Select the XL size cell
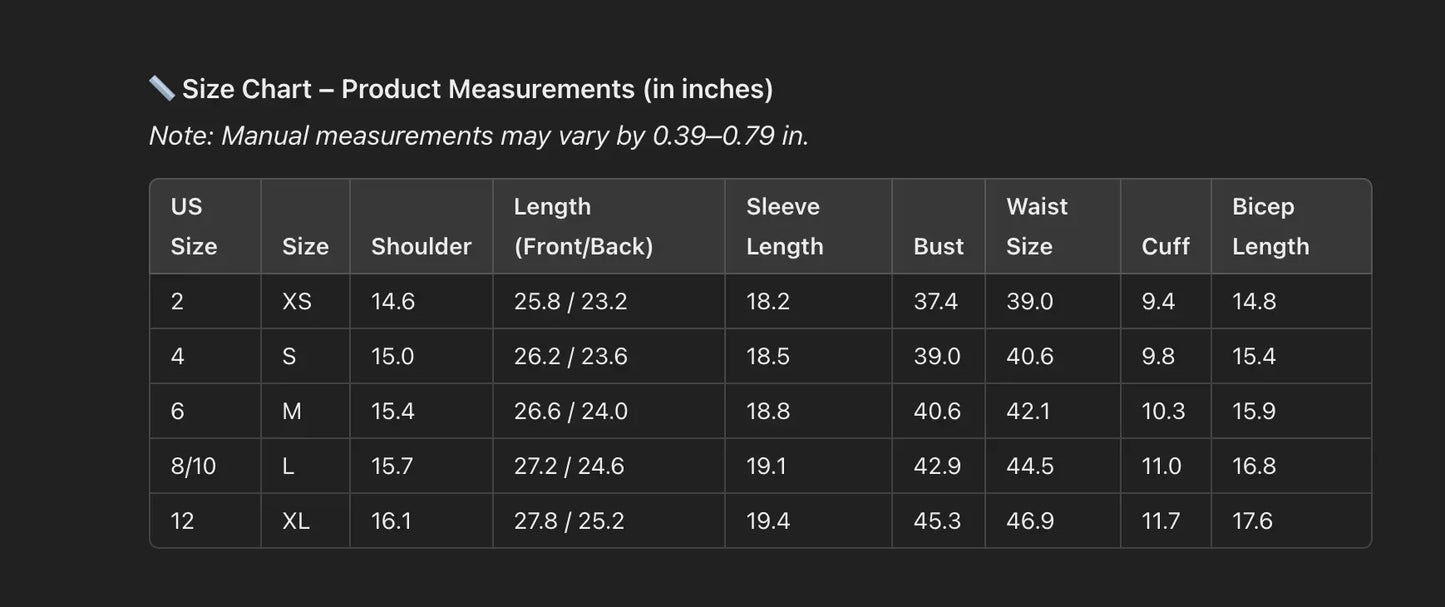The width and height of the screenshot is (1445, 607). pyautogui.click(x=296, y=521)
